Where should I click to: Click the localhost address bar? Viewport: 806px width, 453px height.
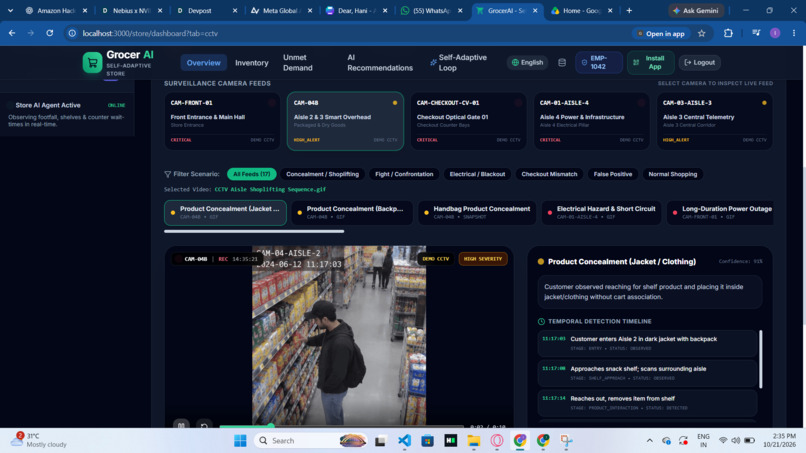point(350,33)
